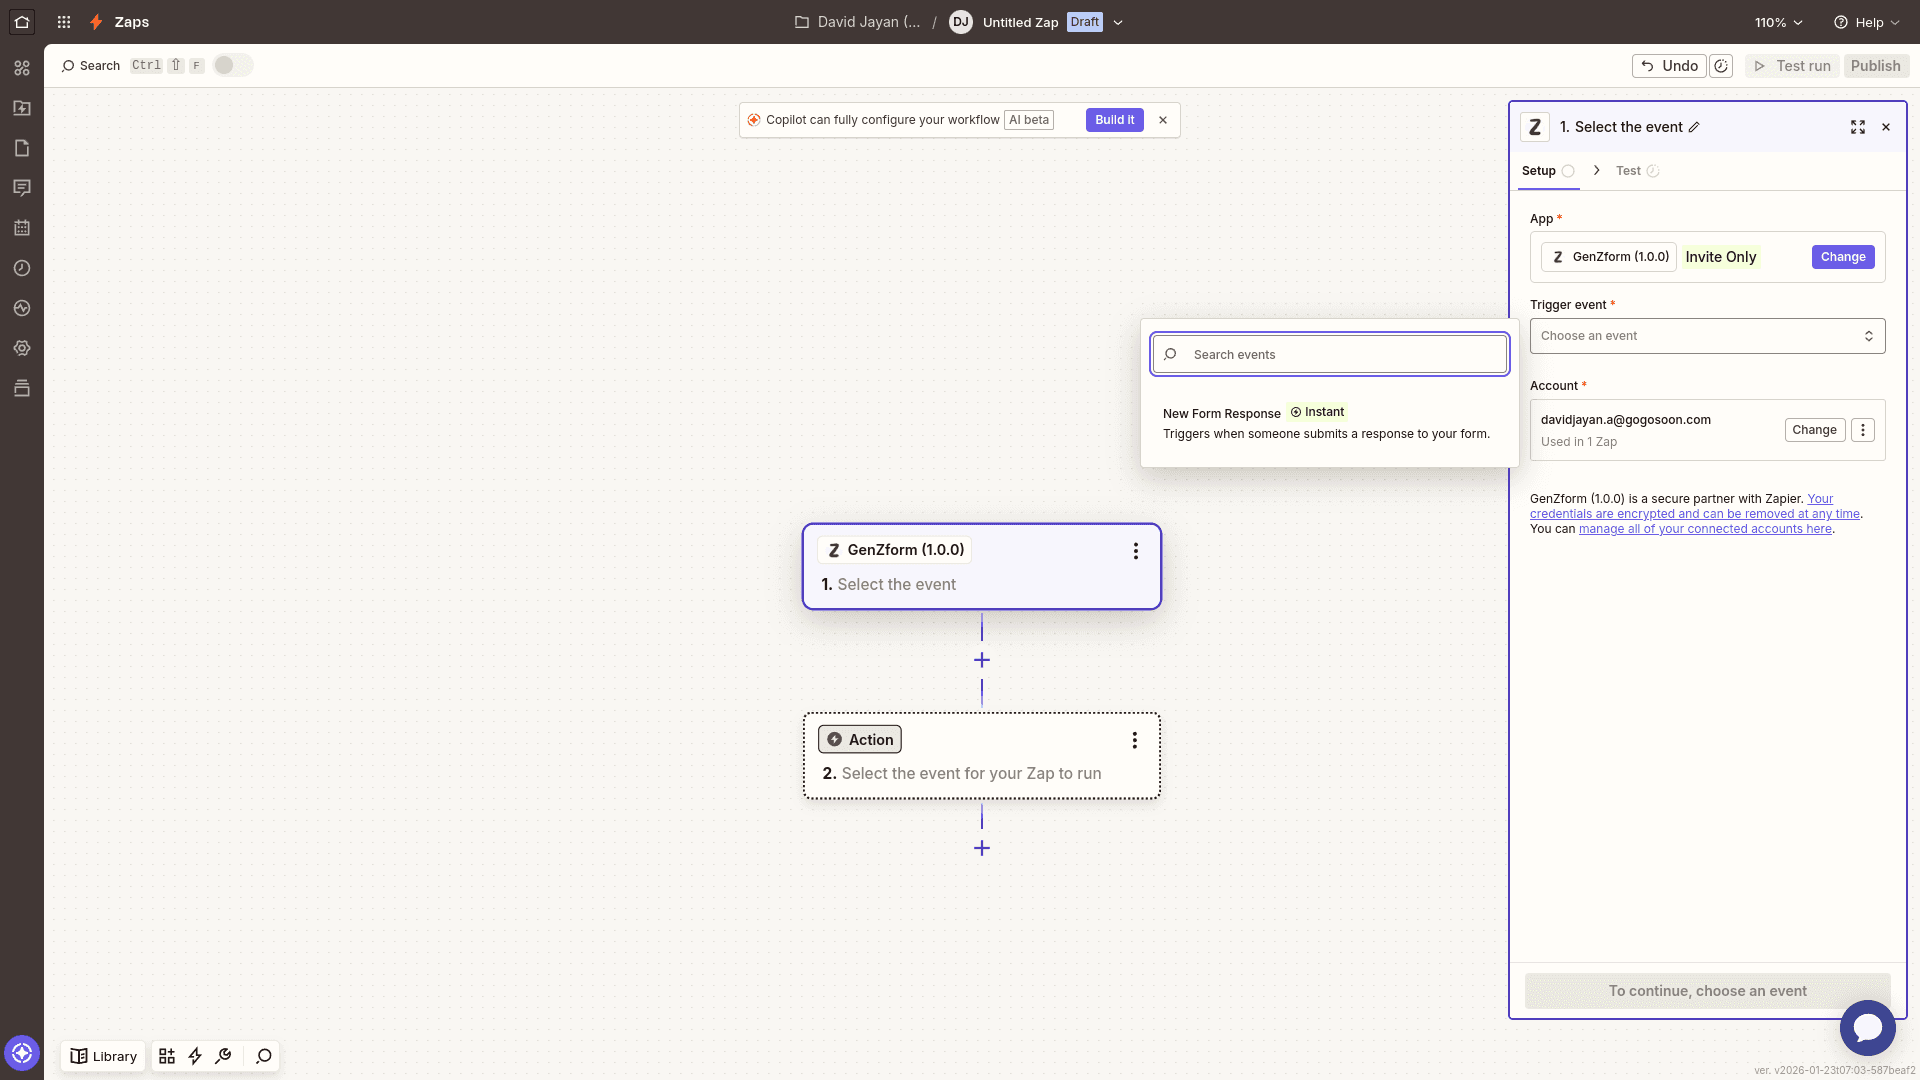The width and height of the screenshot is (1920, 1080).
Task: Expand the Choose an event dropdown
Action: [1707, 336]
